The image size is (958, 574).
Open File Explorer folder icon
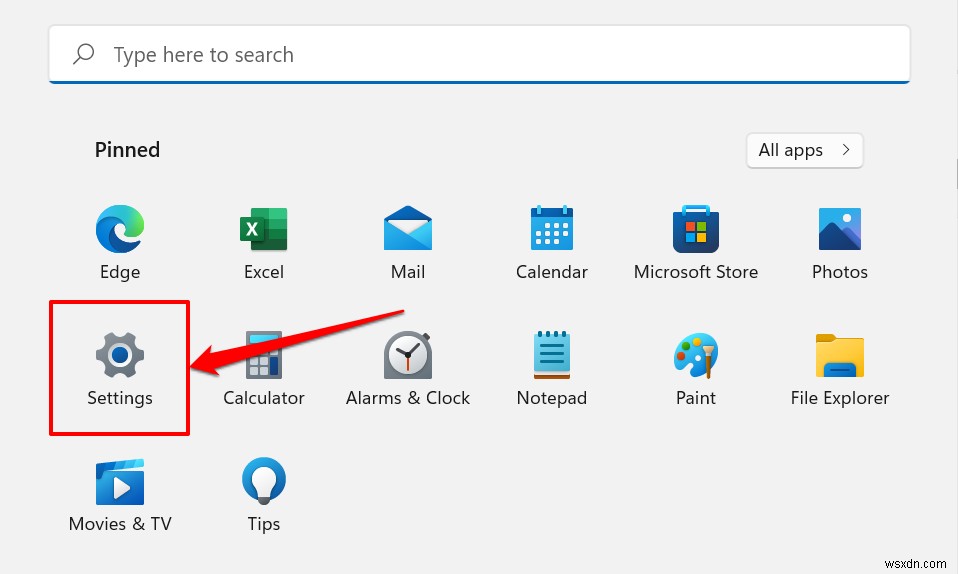tap(840, 355)
